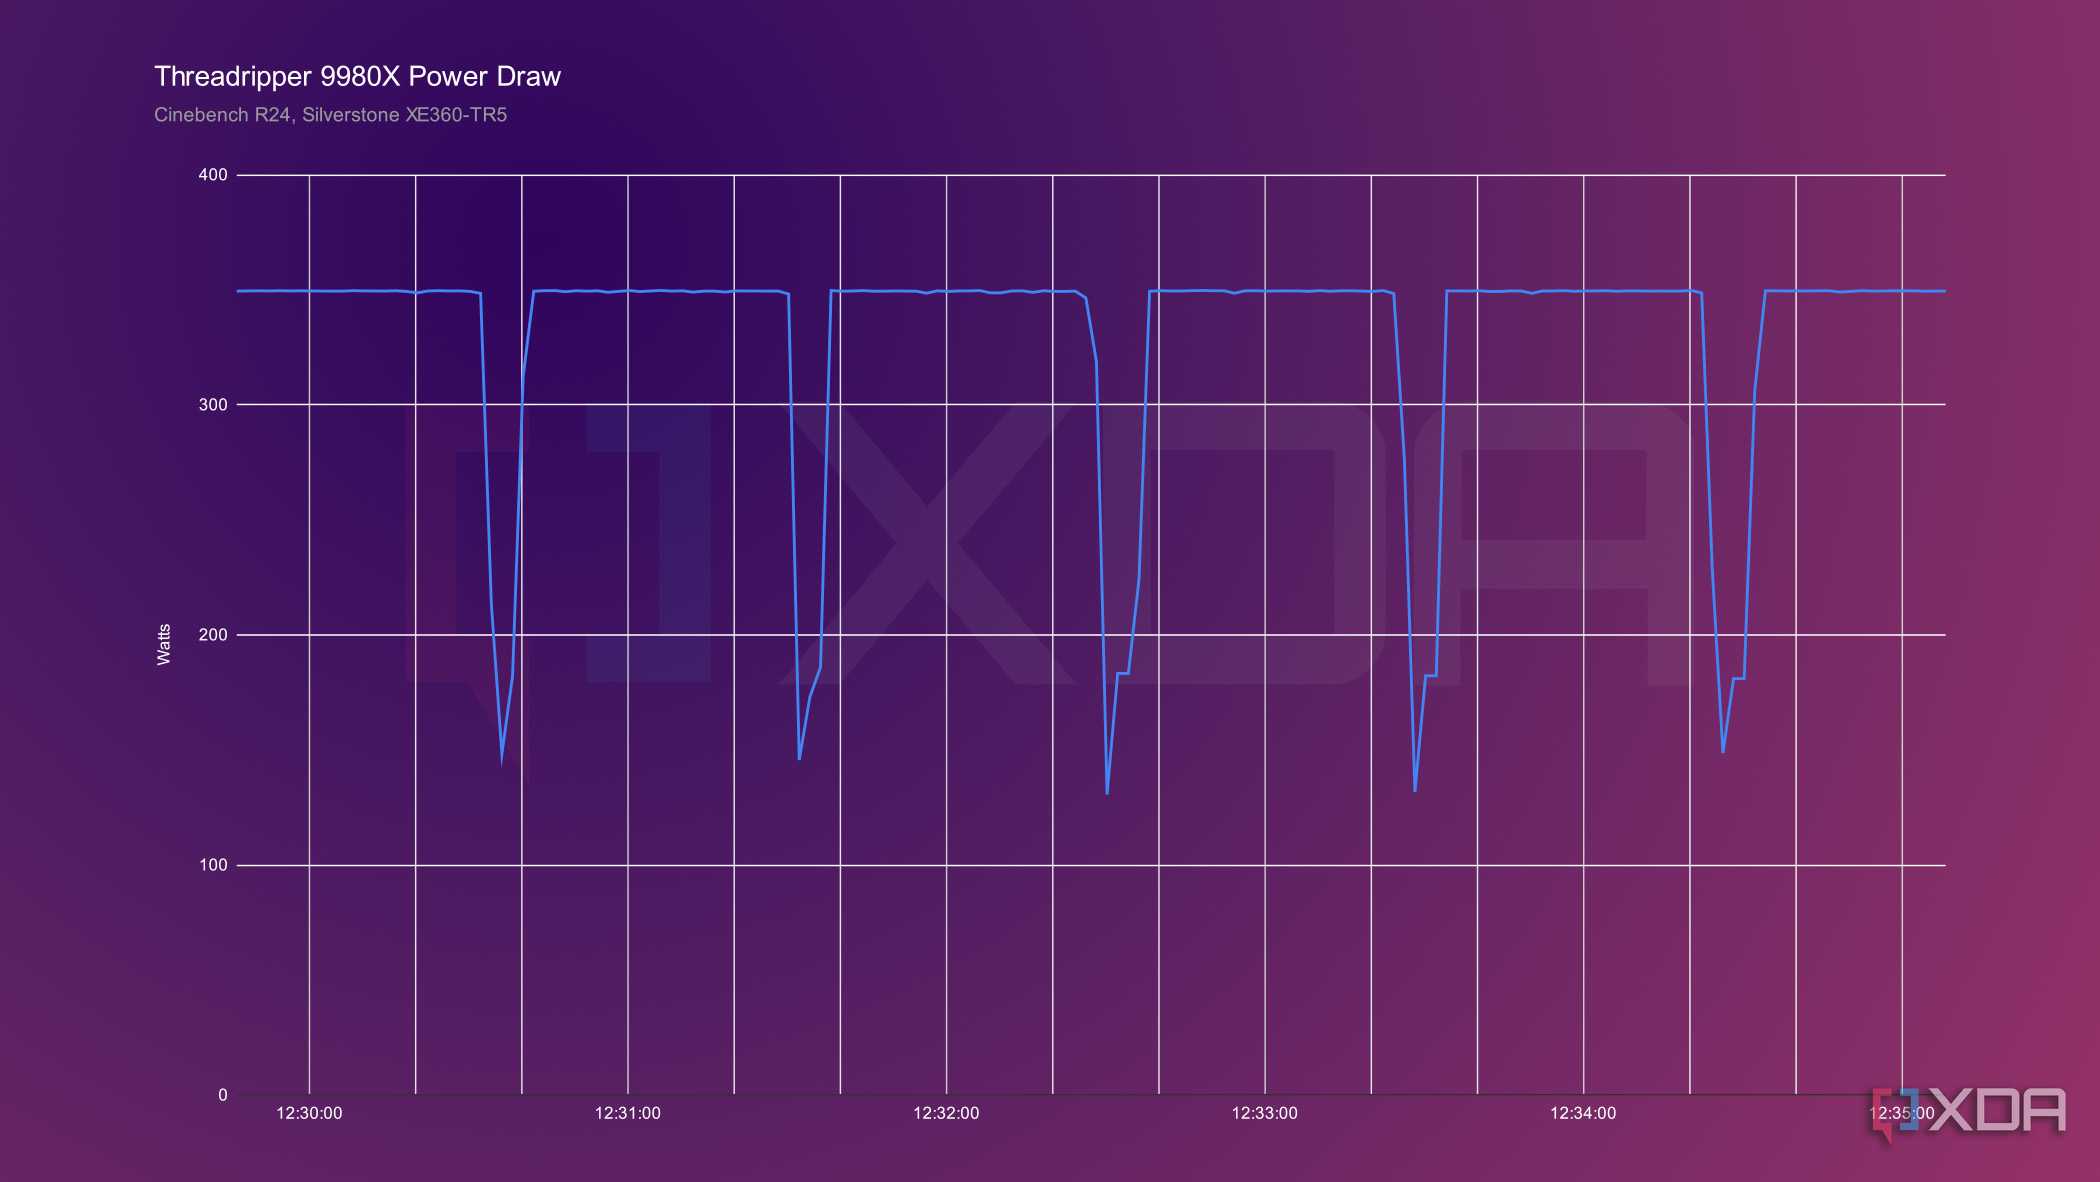
Task: Select the subtitle "Cinebench R24, Silverstone XE360-TR5"
Action: click(x=330, y=115)
